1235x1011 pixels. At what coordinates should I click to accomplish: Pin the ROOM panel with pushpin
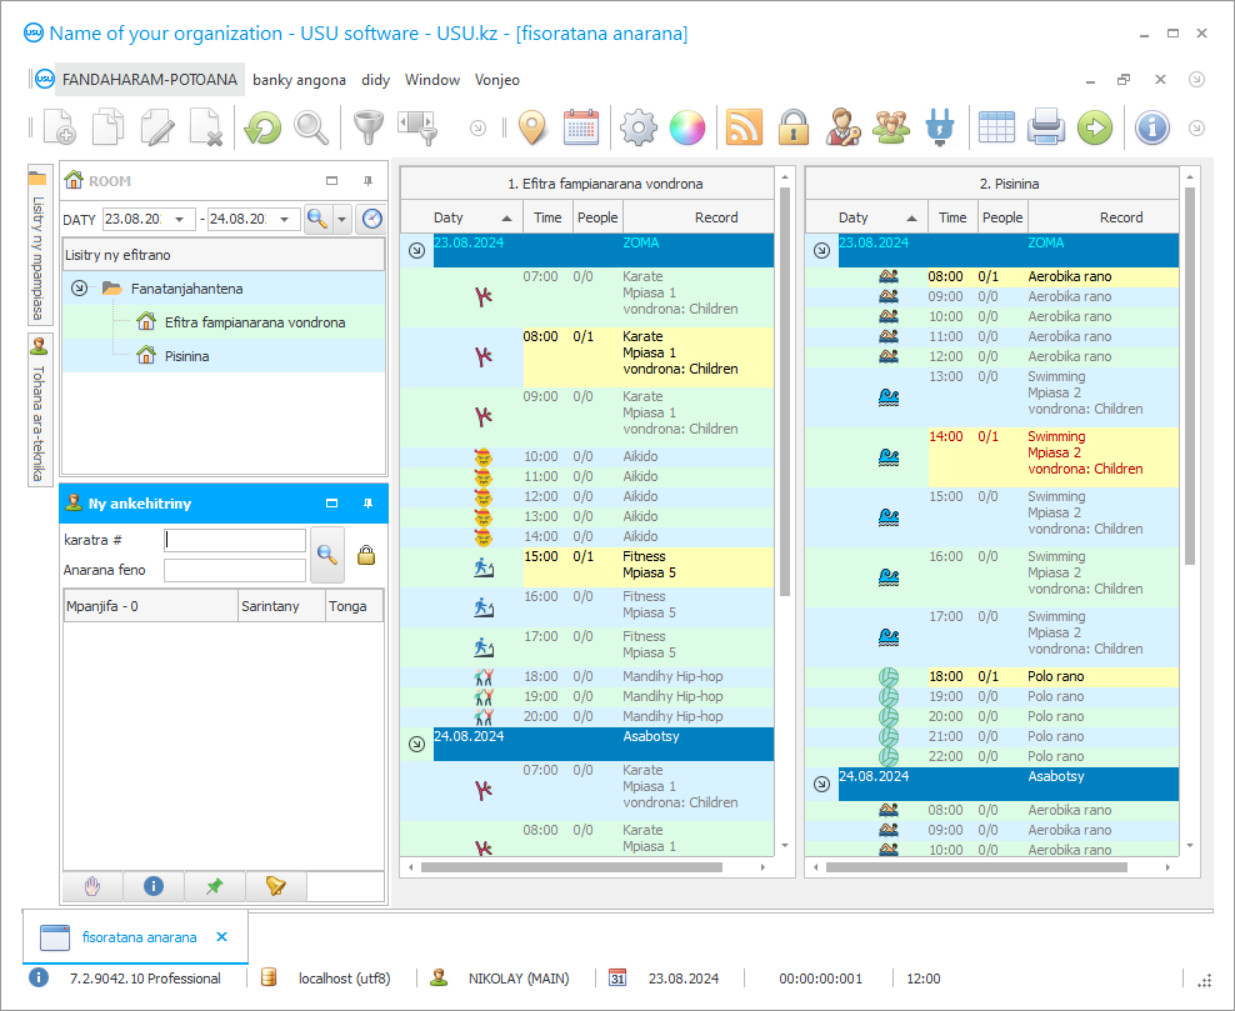point(368,181)
